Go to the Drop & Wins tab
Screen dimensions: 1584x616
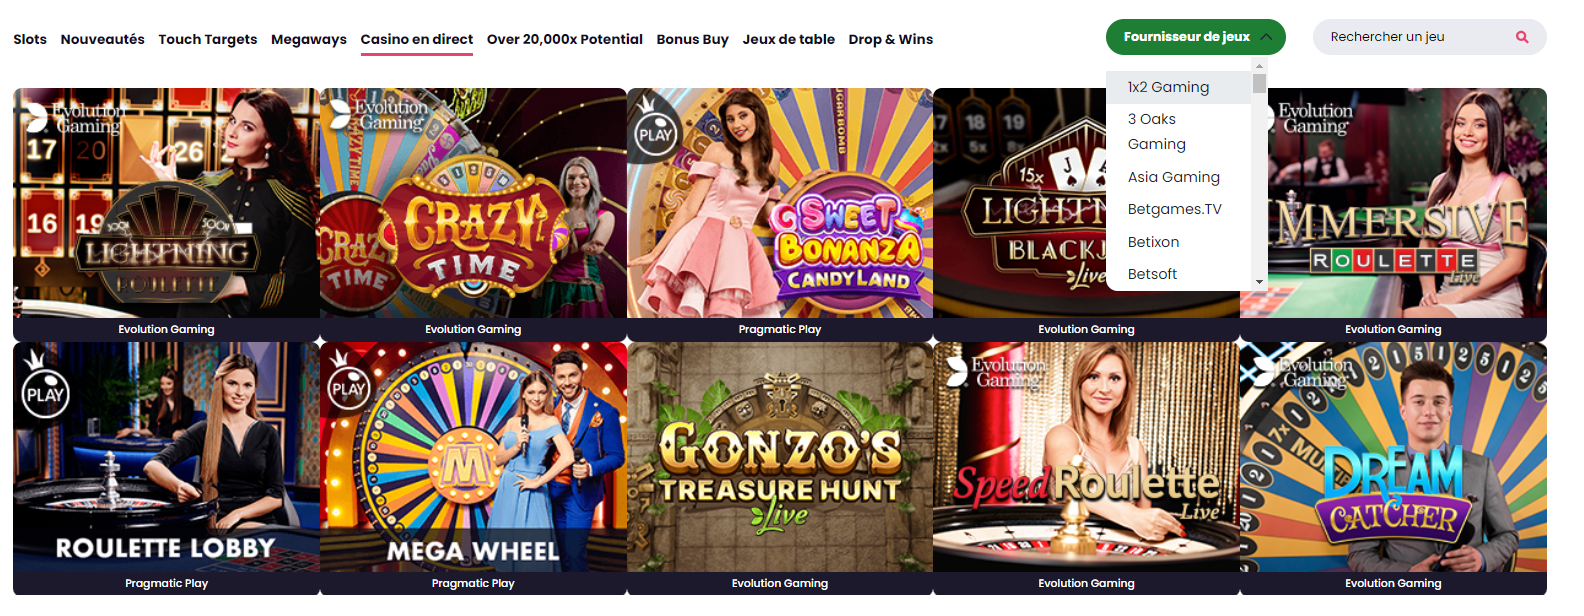click(x=890, y=39)
